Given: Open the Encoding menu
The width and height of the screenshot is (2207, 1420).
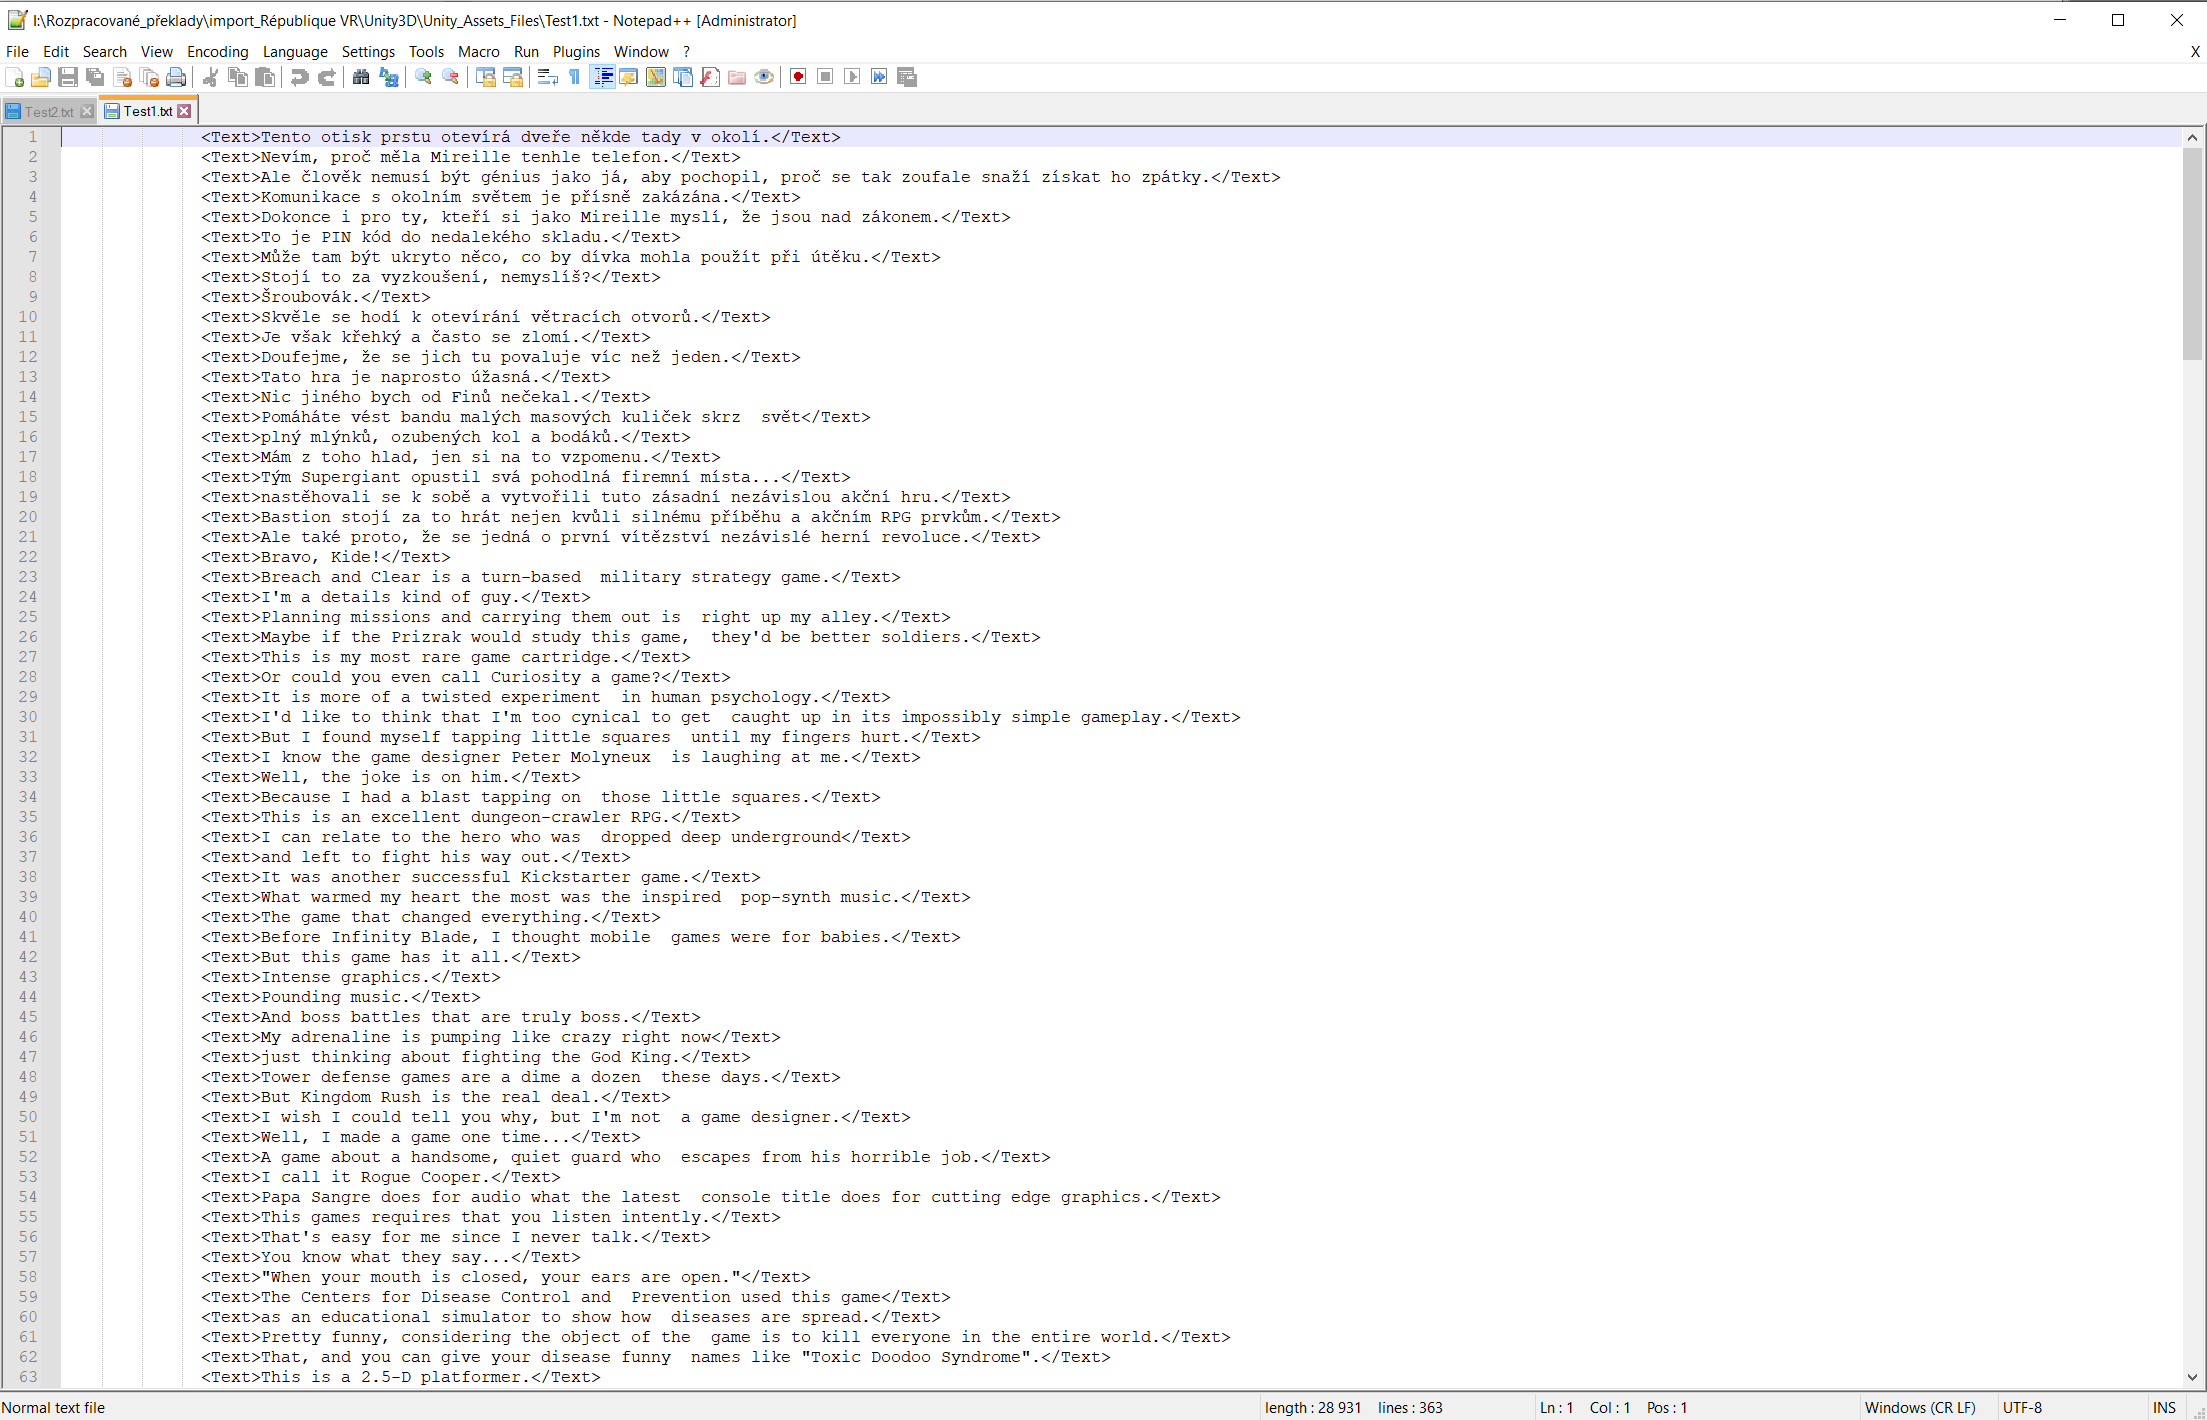Looking at the screenshot, I should 217,51.
